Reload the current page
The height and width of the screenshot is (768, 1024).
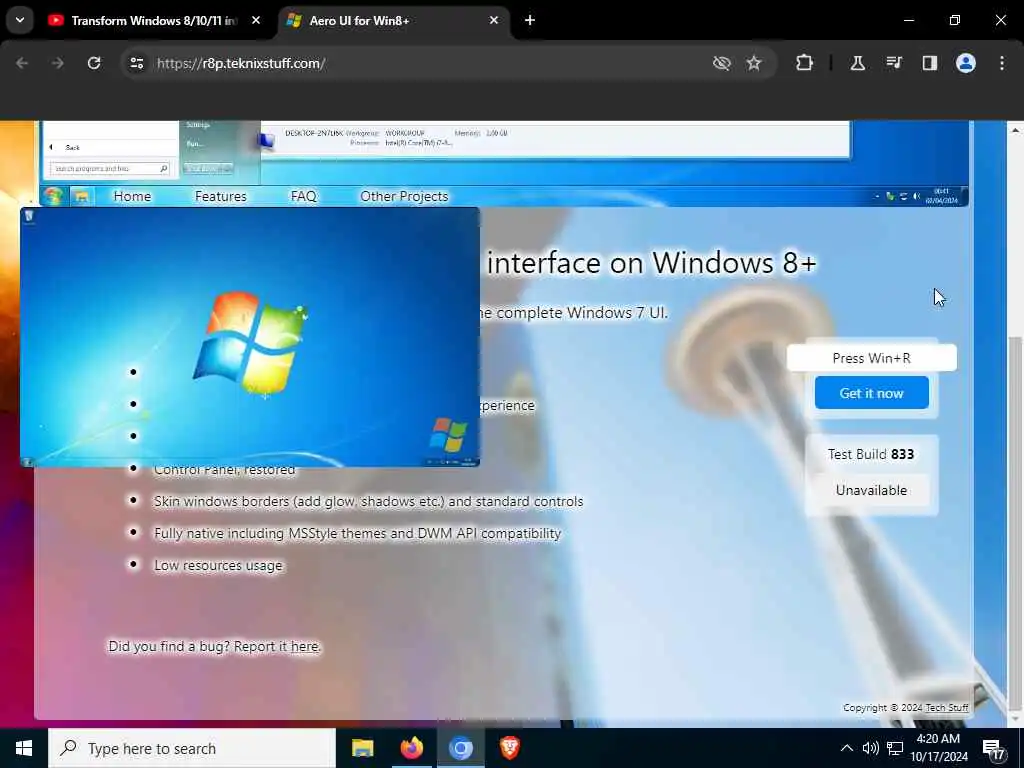click(x=94, y=63)
